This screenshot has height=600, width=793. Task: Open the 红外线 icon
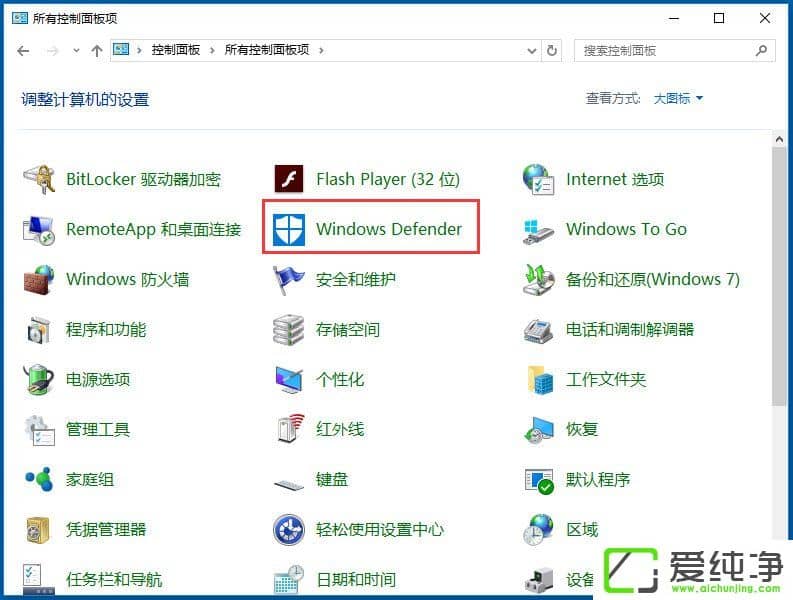point(290,428)
